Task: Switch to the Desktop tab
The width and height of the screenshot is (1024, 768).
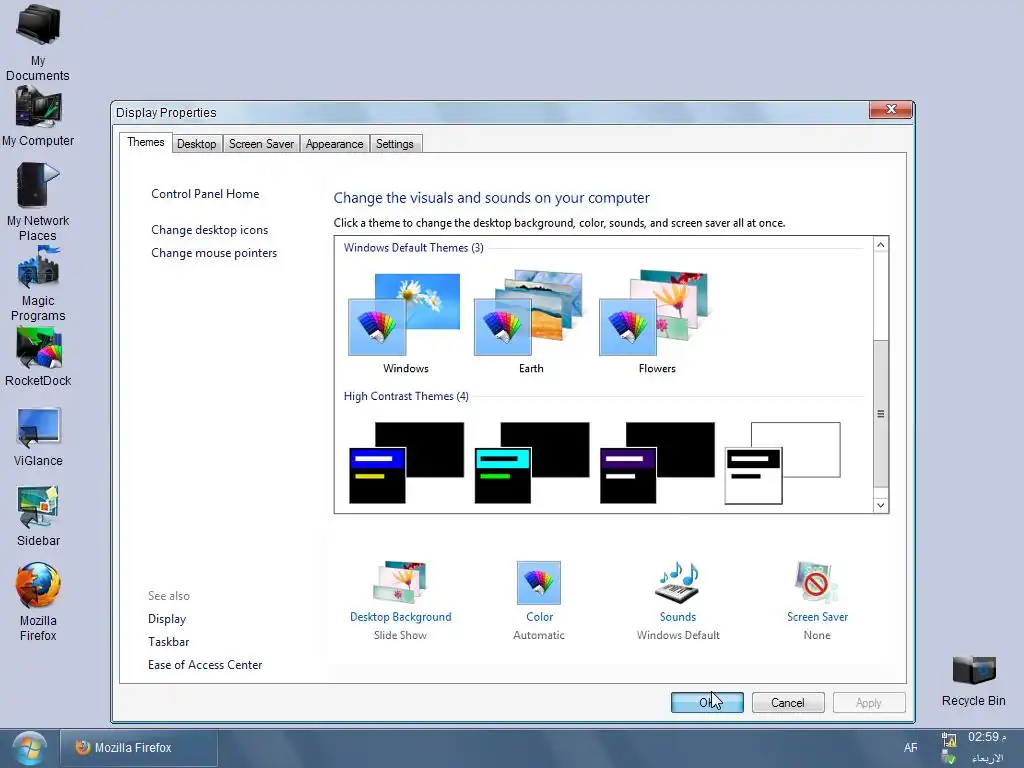Action: click(197, 144)
